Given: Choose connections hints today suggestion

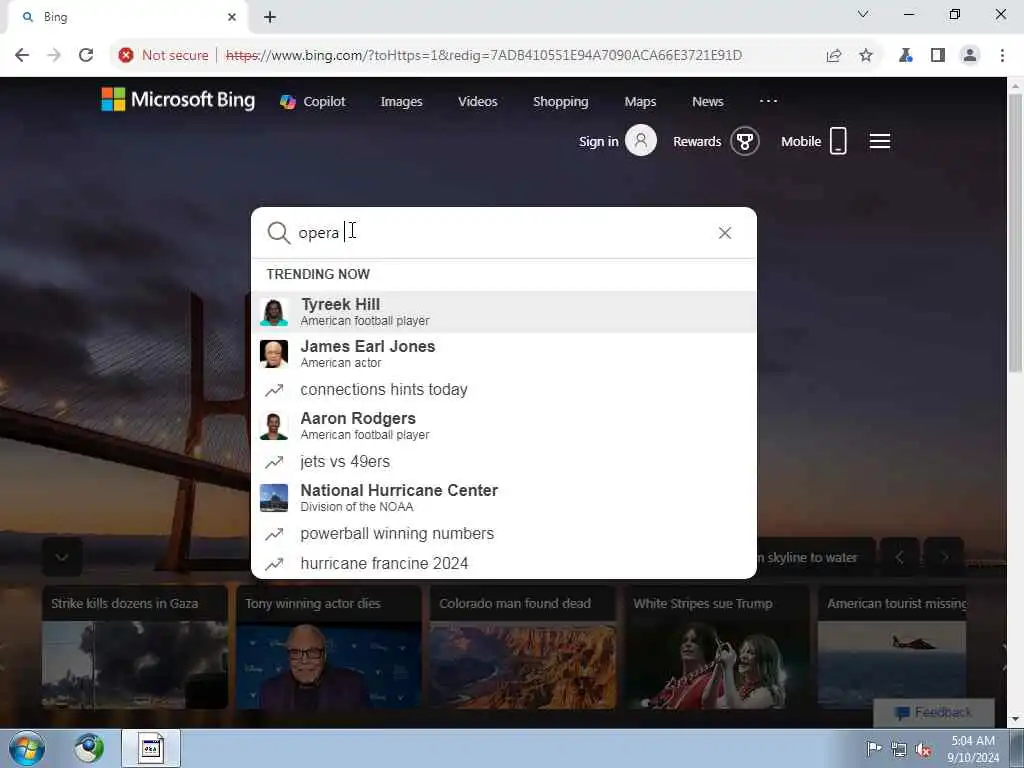Looking at the screenshot, I should pyautogui.click(x=504, y=390).
